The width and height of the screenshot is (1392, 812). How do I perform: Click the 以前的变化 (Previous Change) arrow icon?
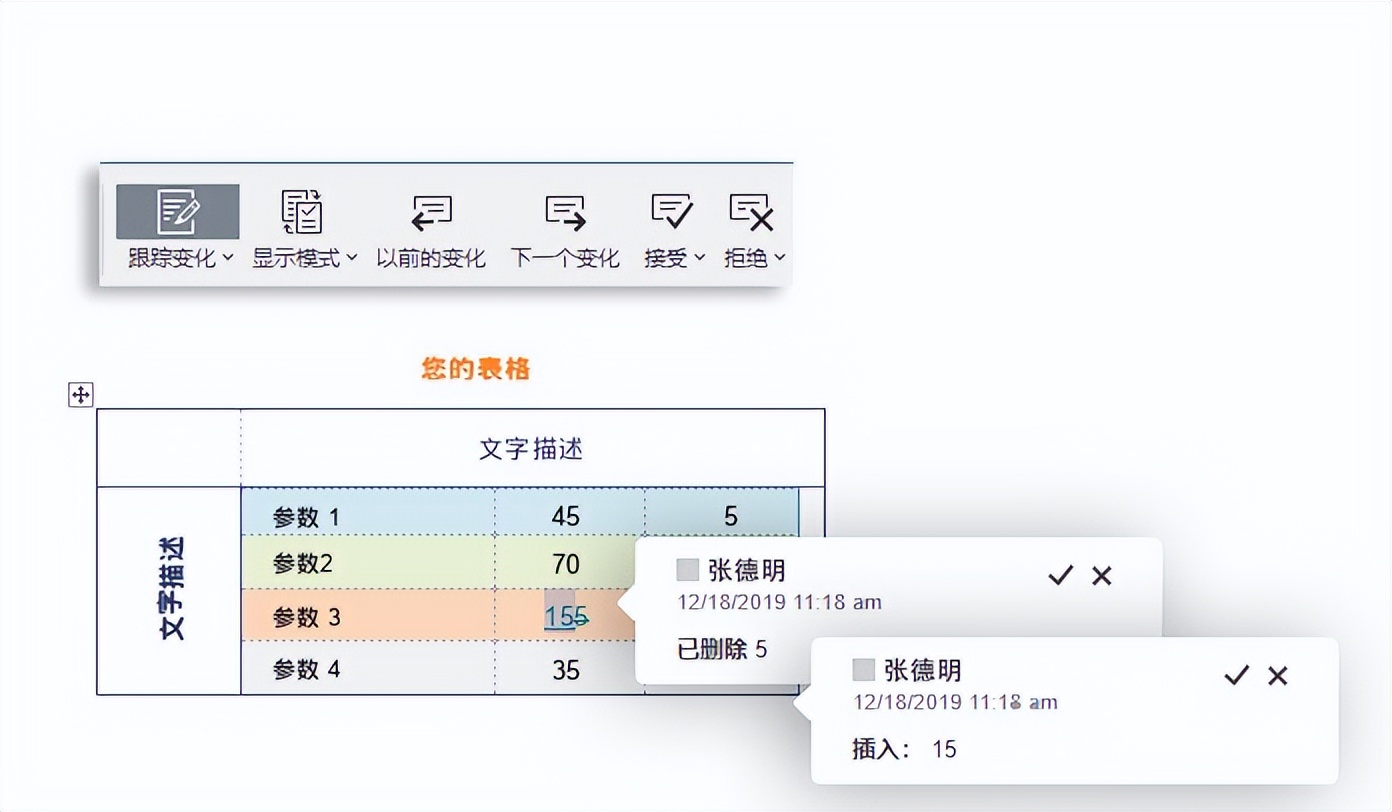click(x=430, y=211)
